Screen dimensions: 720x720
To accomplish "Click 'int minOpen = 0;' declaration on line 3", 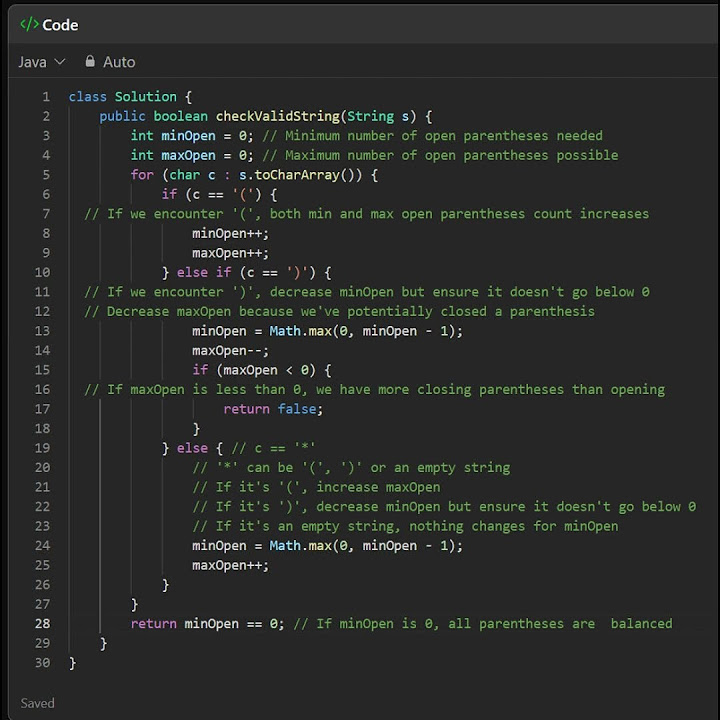I will 192,136.
